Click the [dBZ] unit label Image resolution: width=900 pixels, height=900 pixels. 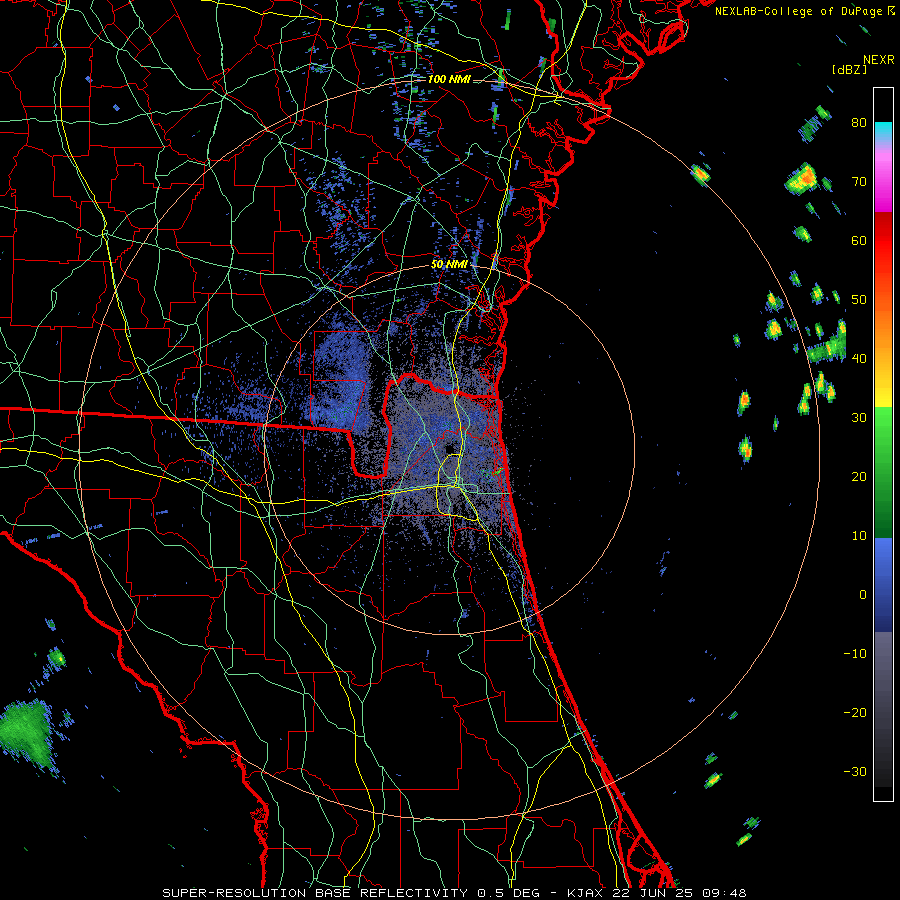pos(849,70)
